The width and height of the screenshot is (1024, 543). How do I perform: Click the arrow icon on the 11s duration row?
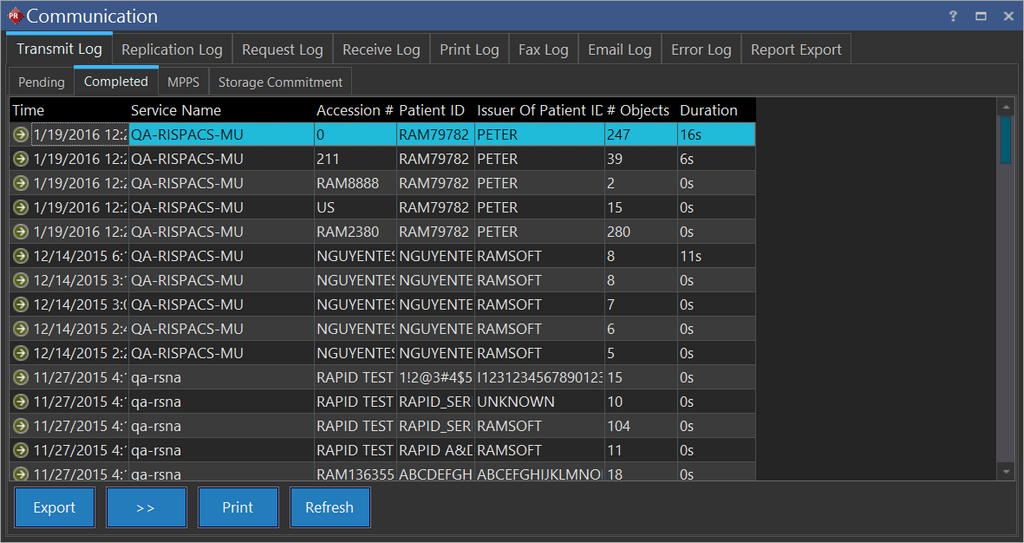(x=20, y=256)
